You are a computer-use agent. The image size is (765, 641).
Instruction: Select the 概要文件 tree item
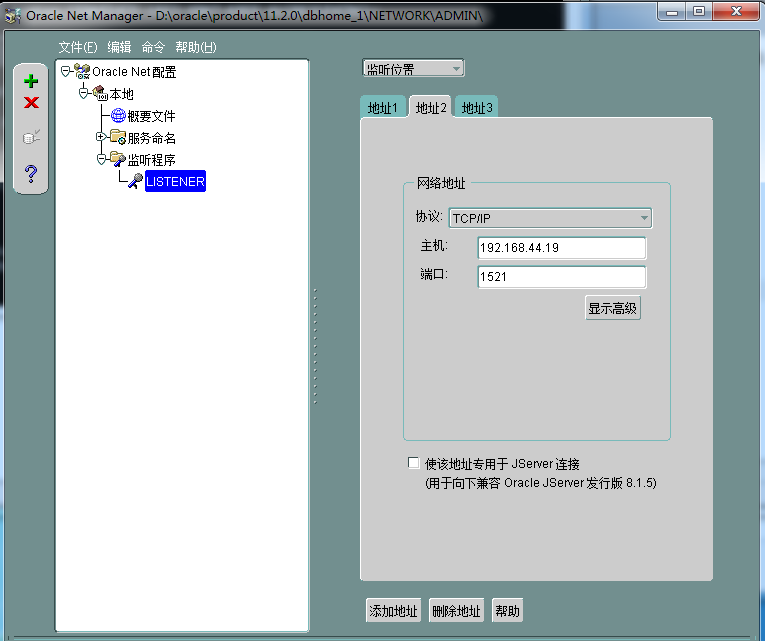(x=151, y=116)
